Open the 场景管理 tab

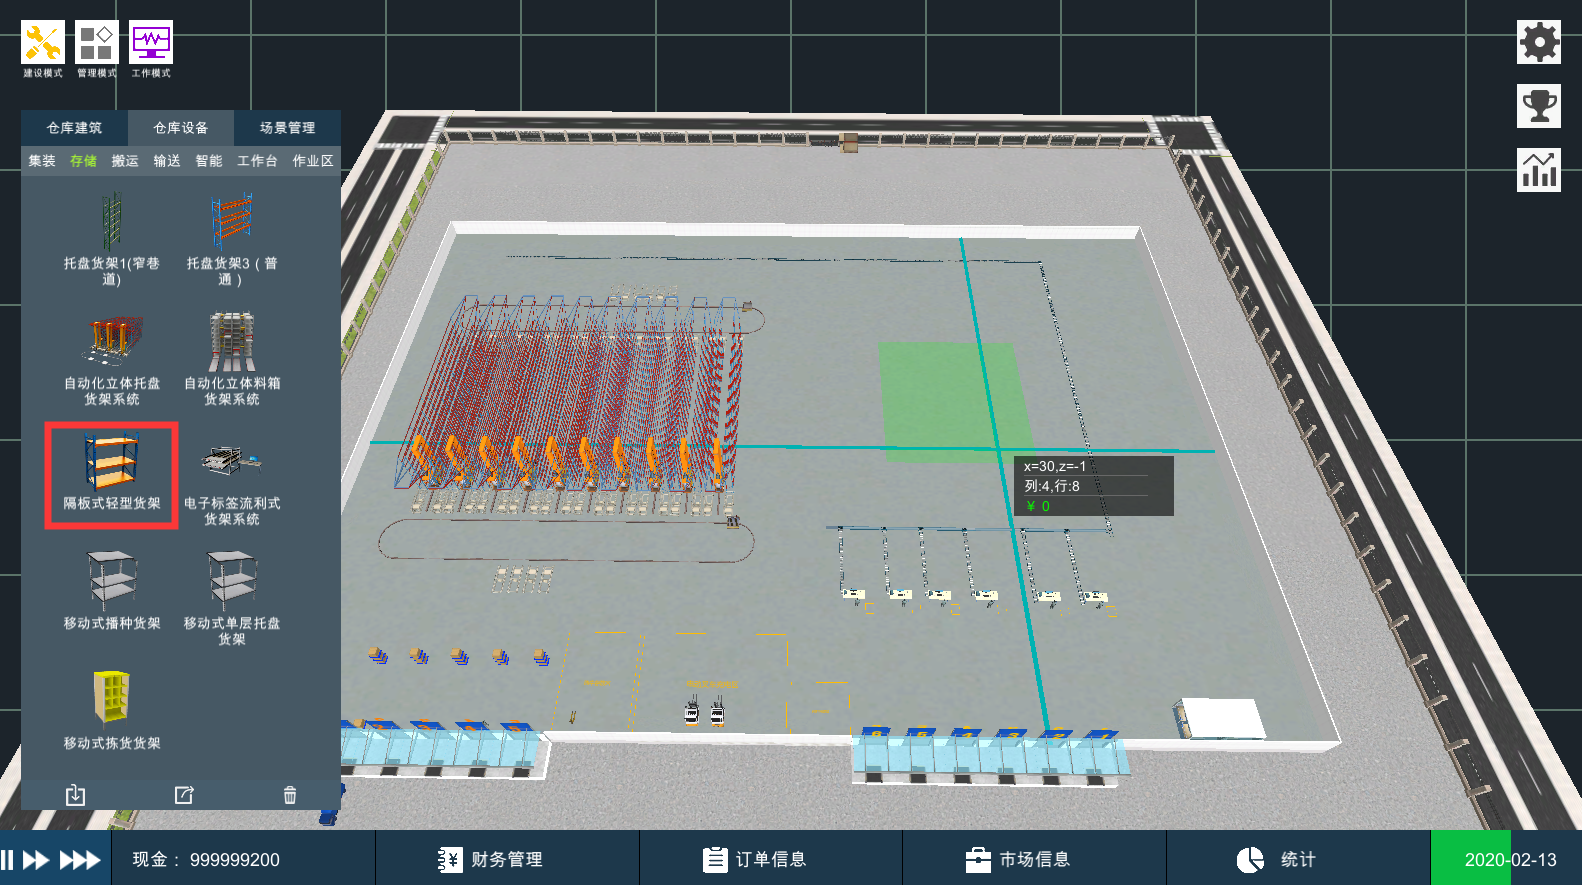[287, 128]
